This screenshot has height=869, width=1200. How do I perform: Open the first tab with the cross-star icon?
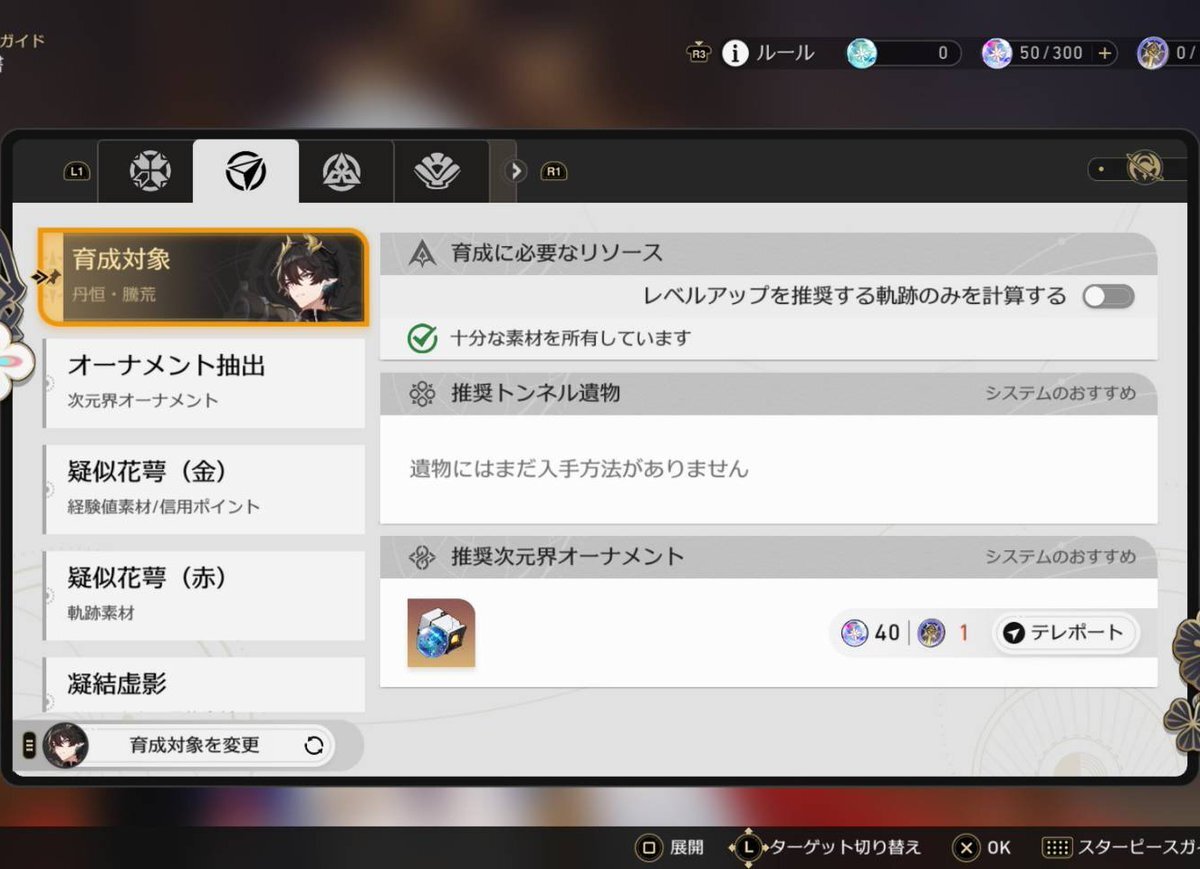(x=150, y=172)
